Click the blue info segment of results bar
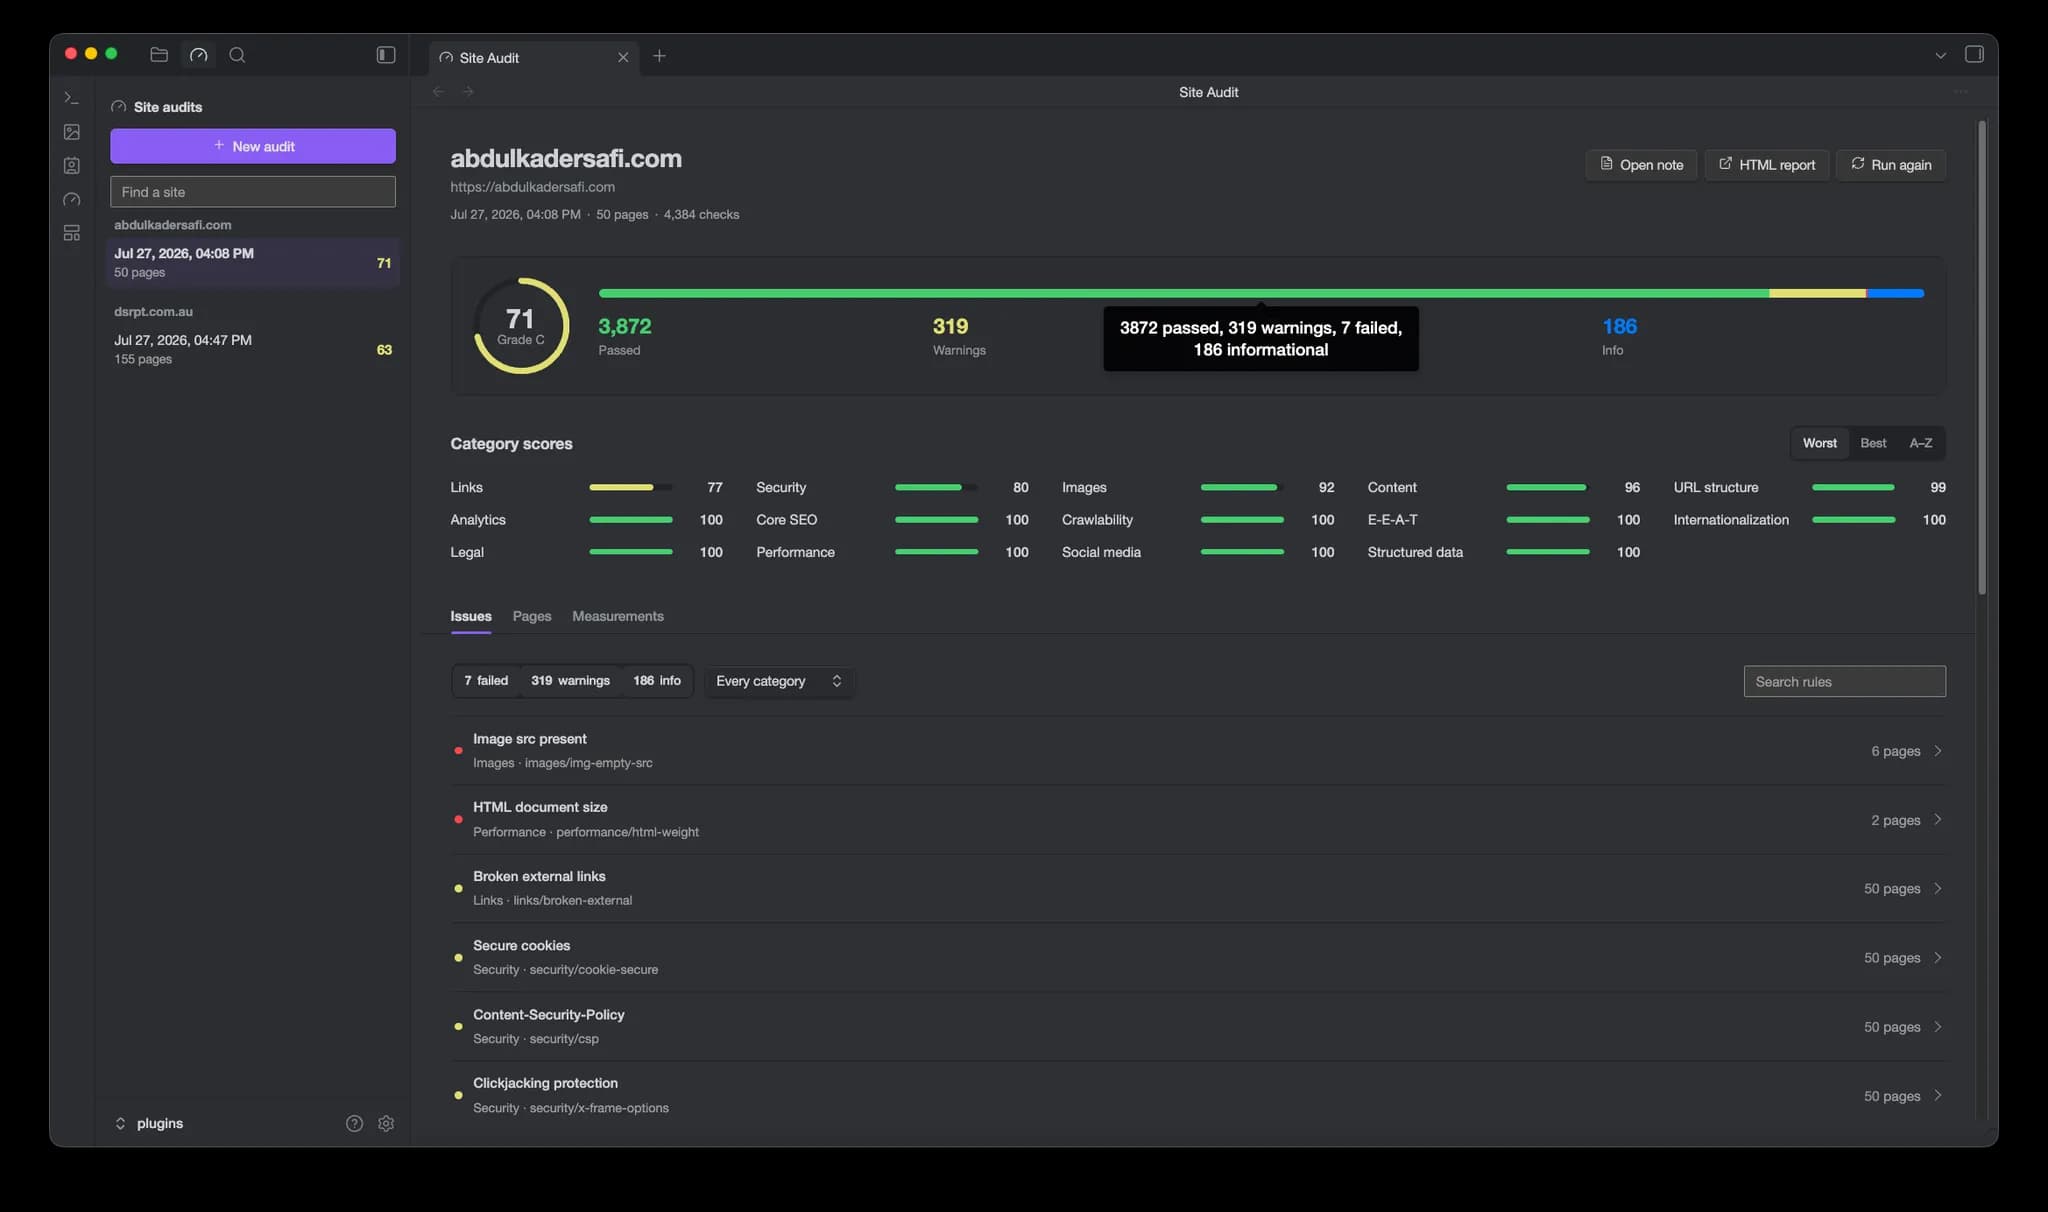This screenshot has width=2048, height=1212. coord(1895,293)
